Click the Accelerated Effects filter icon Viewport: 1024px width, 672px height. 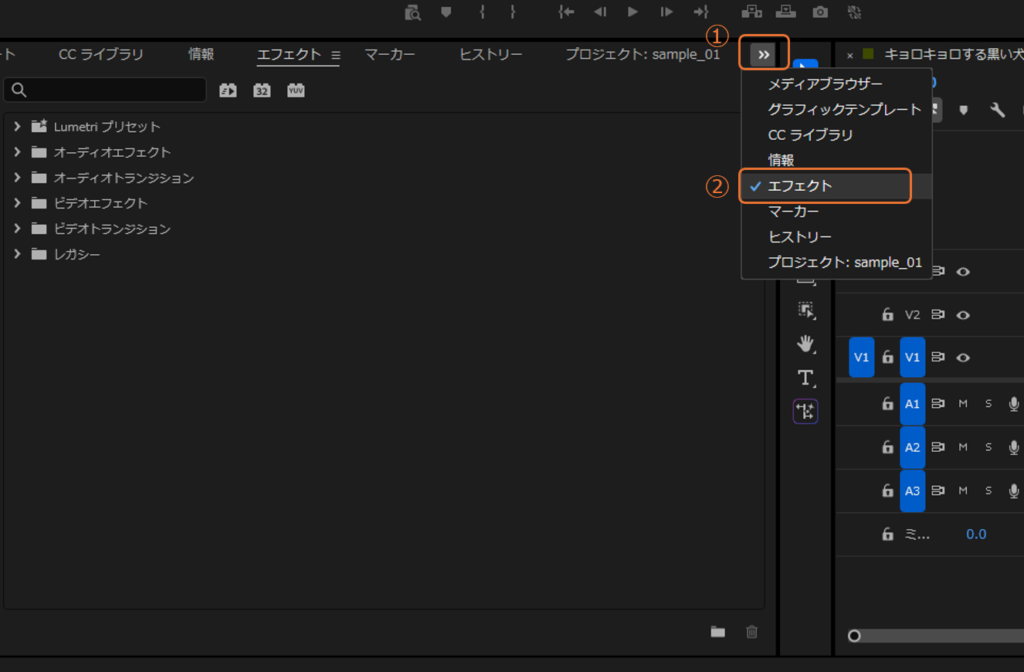(x=228, y=90)
